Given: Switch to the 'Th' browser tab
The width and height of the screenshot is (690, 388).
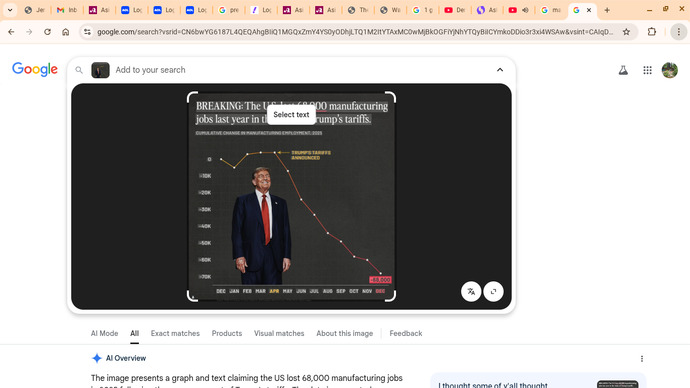Looking at the screenshot, I should 358,10.
